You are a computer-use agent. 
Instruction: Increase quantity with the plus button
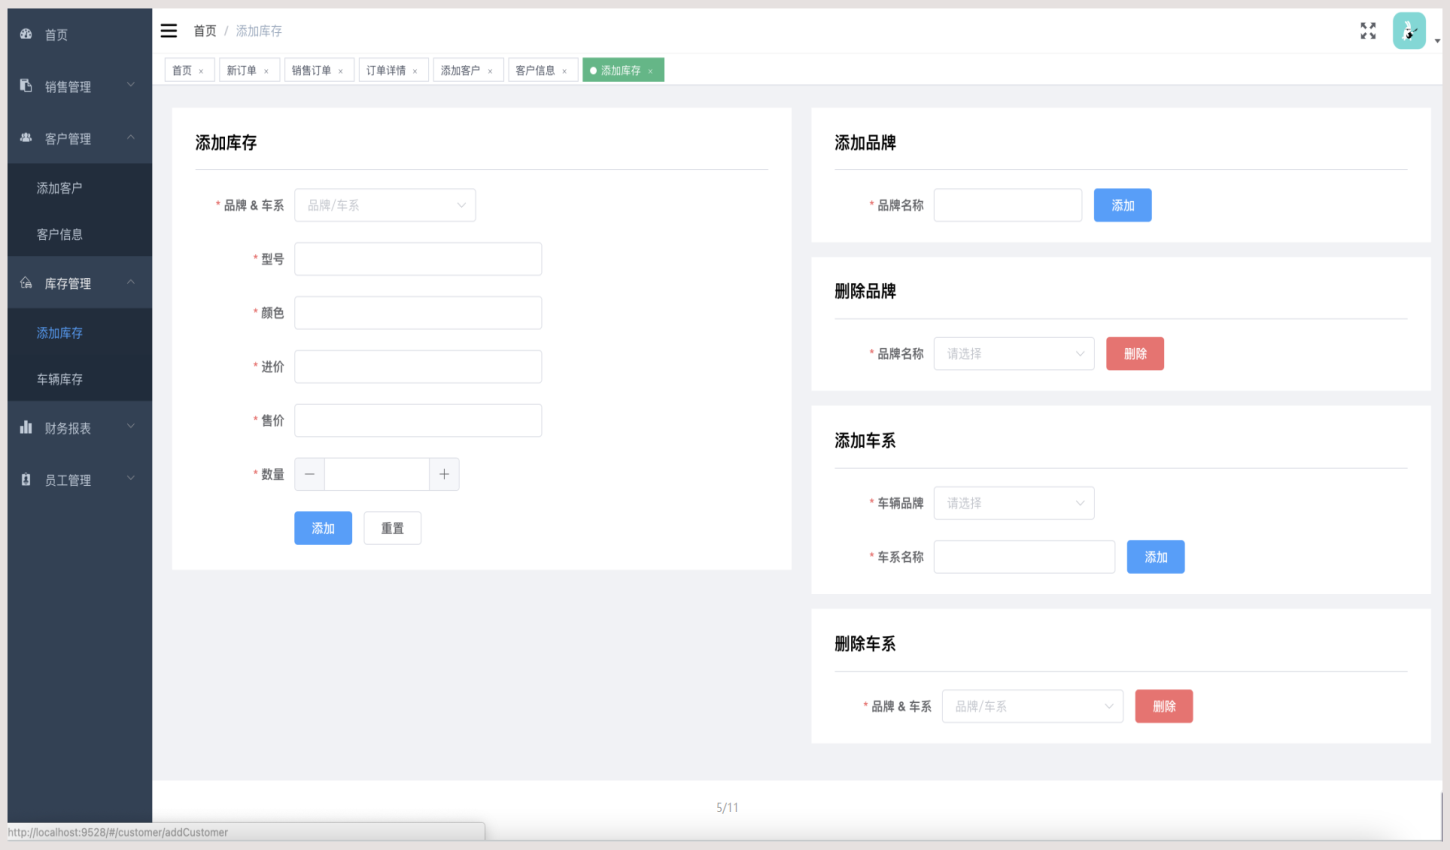(x=444, y=474)
